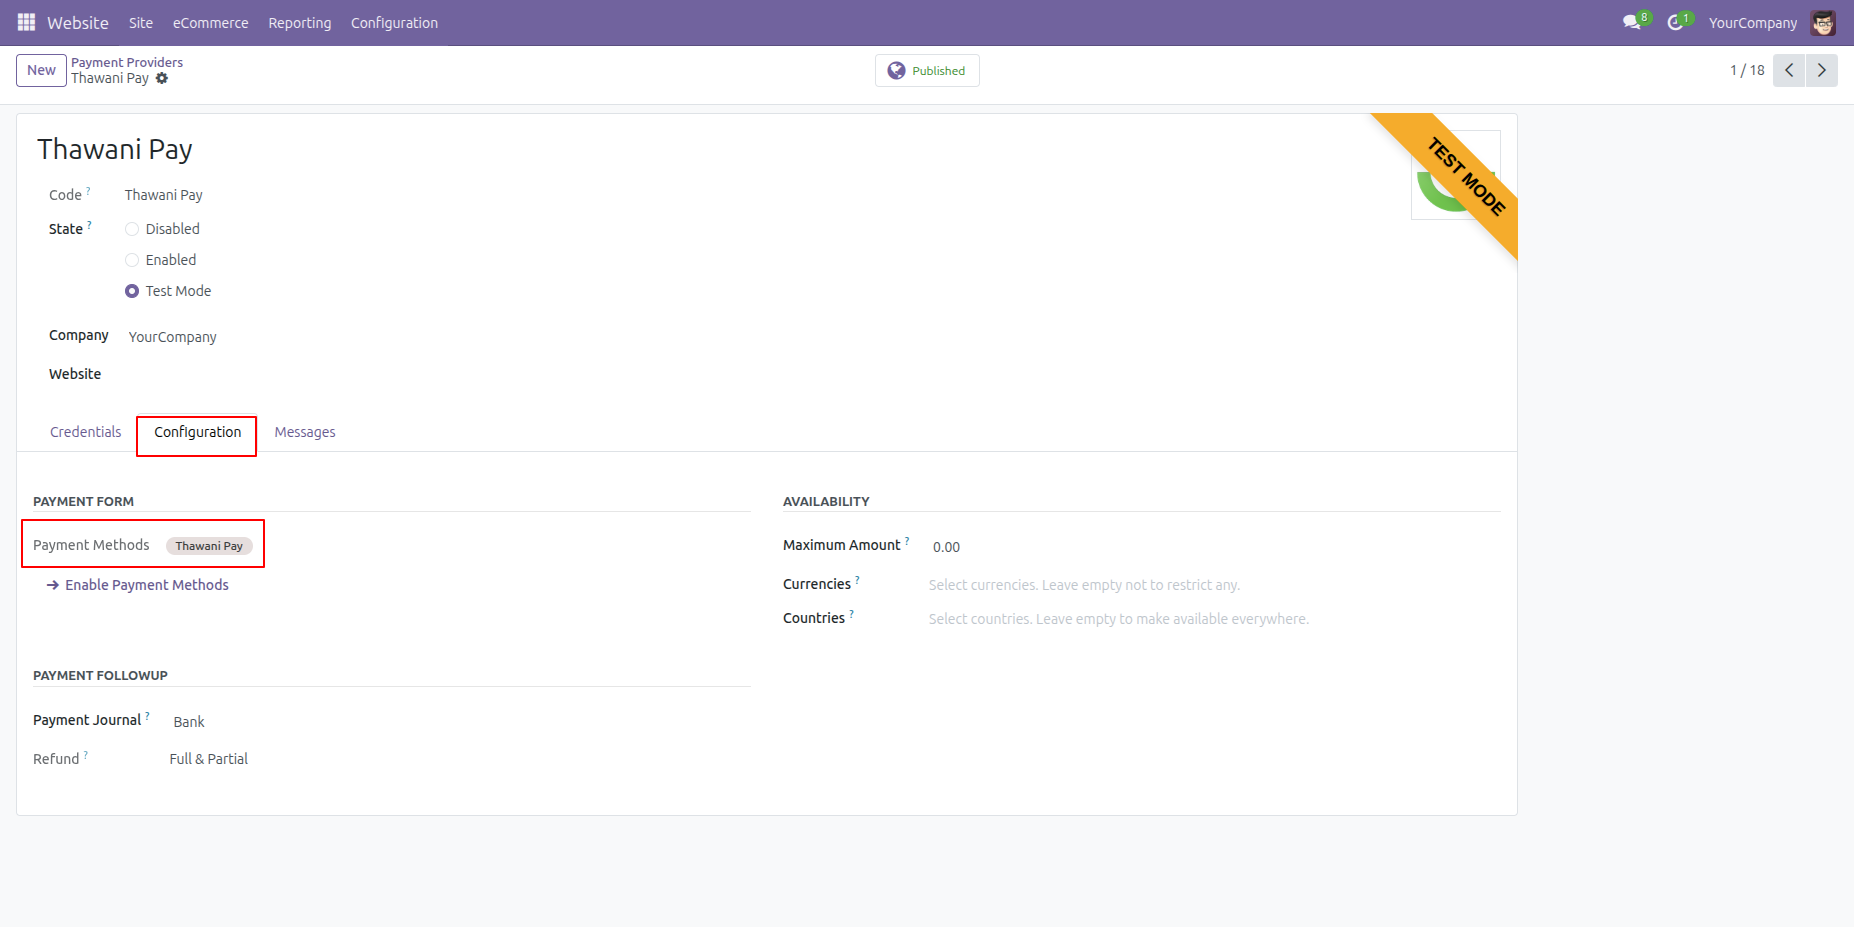Screen dimensions: 1854x927
Task: Switch to the Configuration tab
Action: pyautogui.click(x=198, y=432)
